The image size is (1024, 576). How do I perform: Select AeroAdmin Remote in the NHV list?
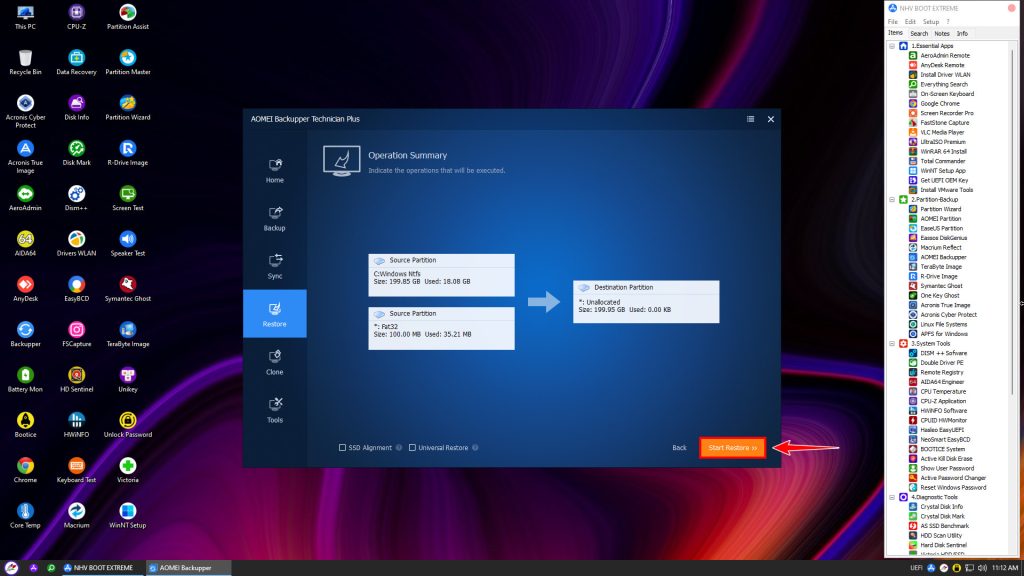tap(944, 56)
